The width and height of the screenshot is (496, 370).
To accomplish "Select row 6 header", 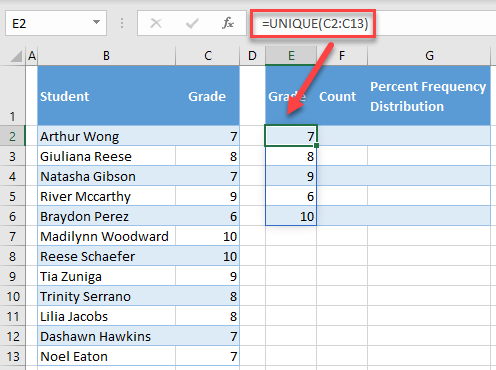I will (x=12, y=216).
